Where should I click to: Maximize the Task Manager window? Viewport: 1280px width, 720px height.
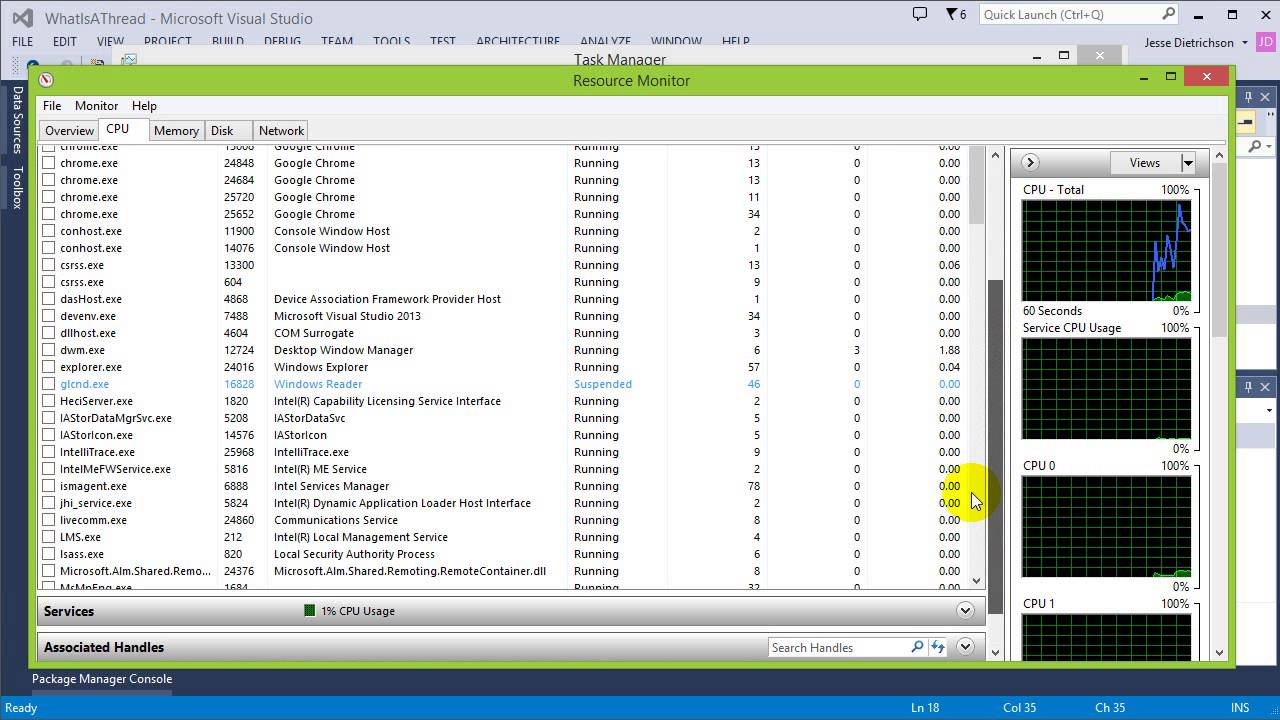(1064, 55)
